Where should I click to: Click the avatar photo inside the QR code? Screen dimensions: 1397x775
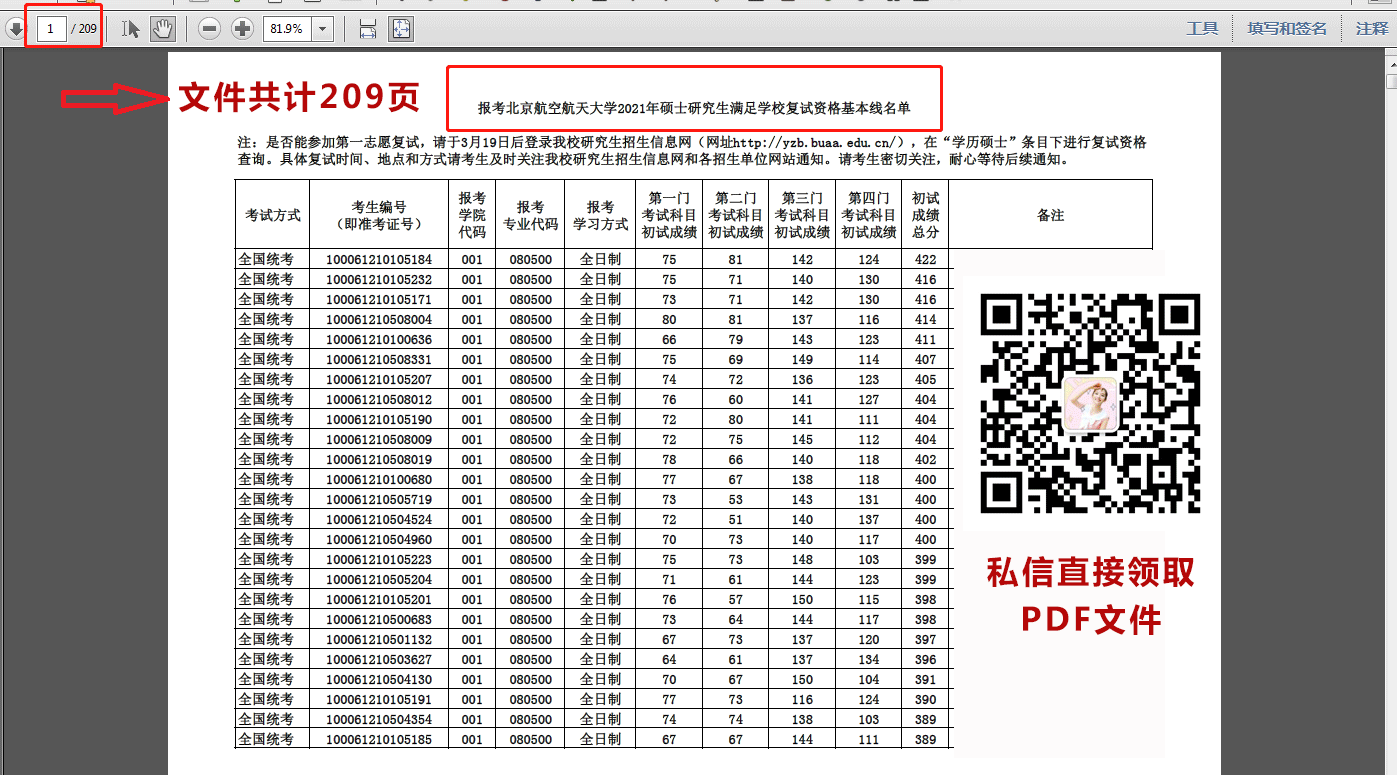pos(1090,404)
